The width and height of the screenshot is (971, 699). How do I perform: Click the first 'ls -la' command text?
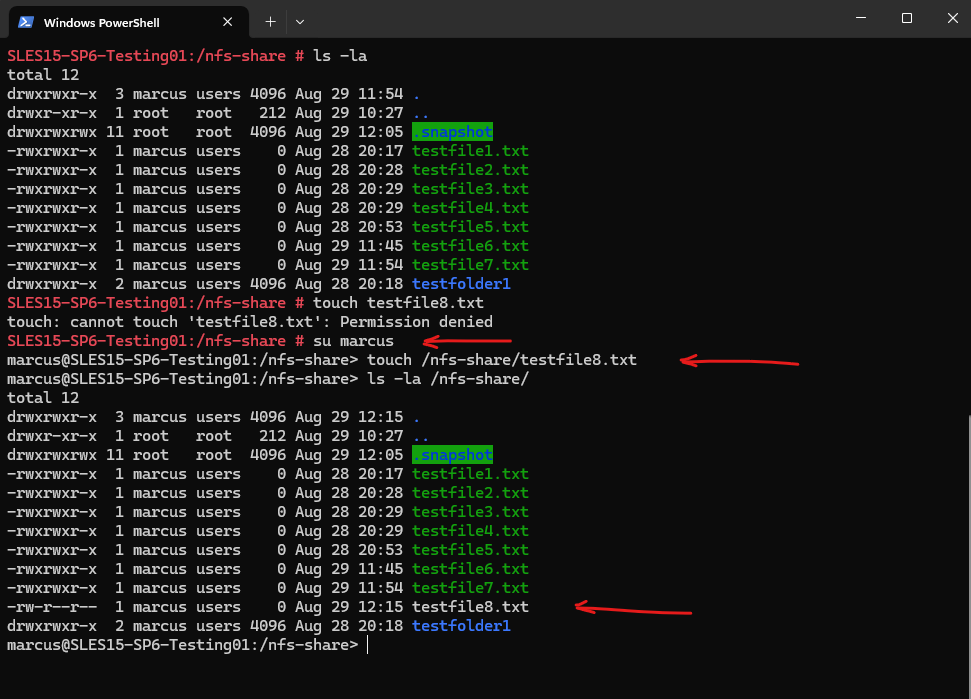pyautogui.click(x=340, y=56)
